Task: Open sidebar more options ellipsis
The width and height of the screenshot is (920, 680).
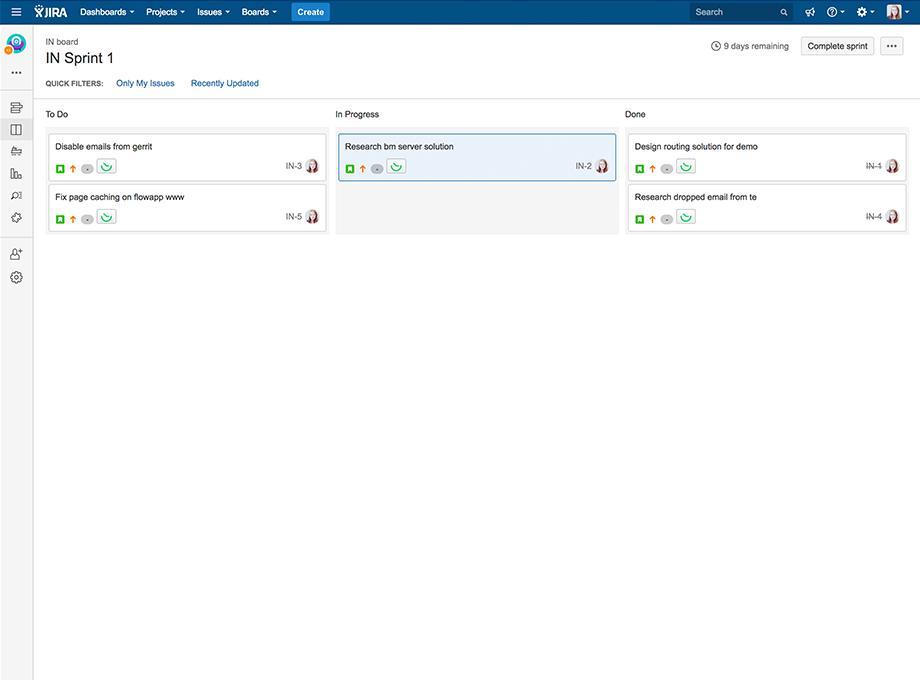Action: pos(16,73)
